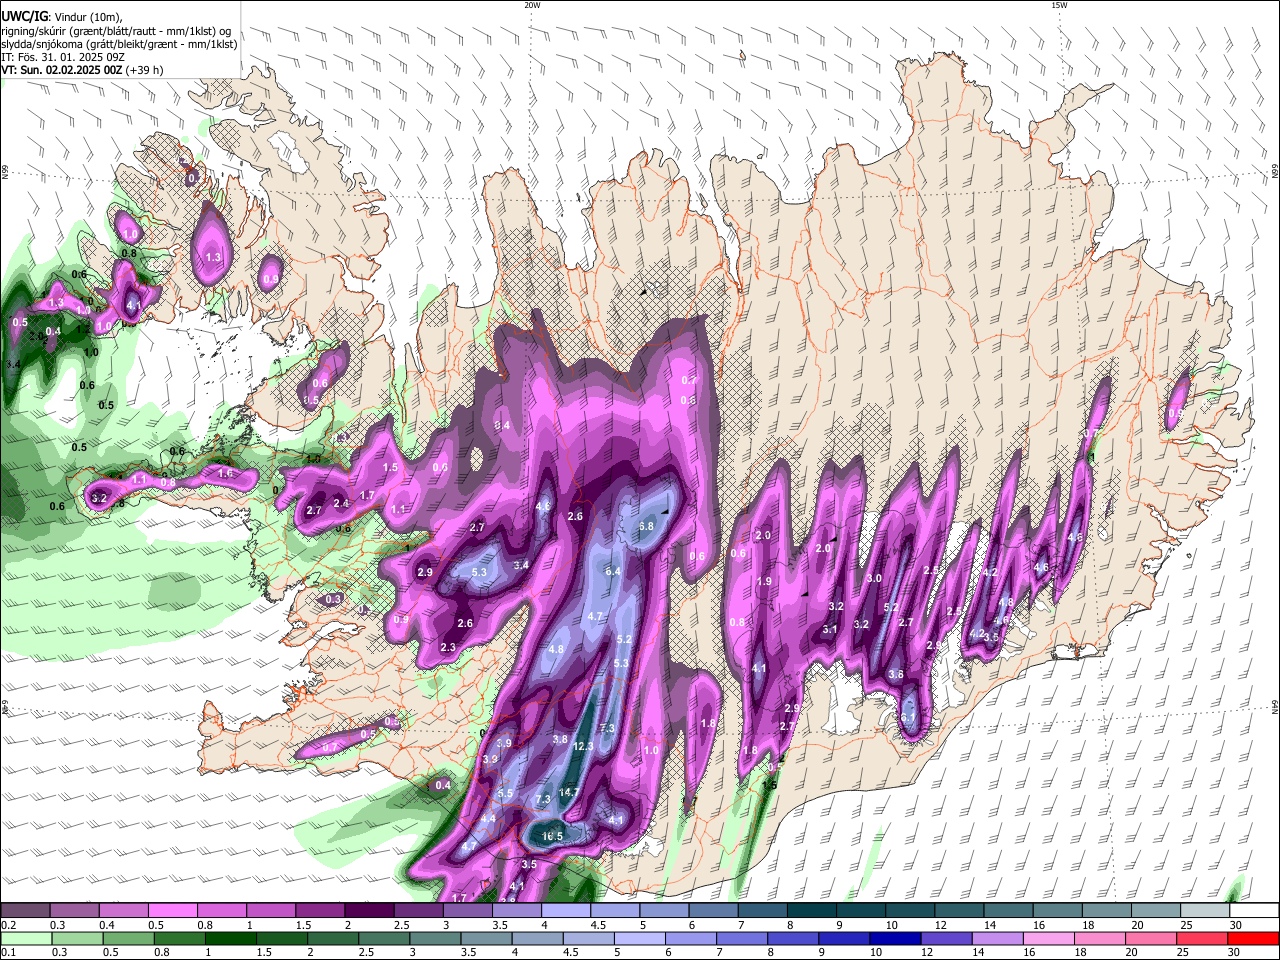Click the '0.2' label in upper legend row

[x=9, y=925]
